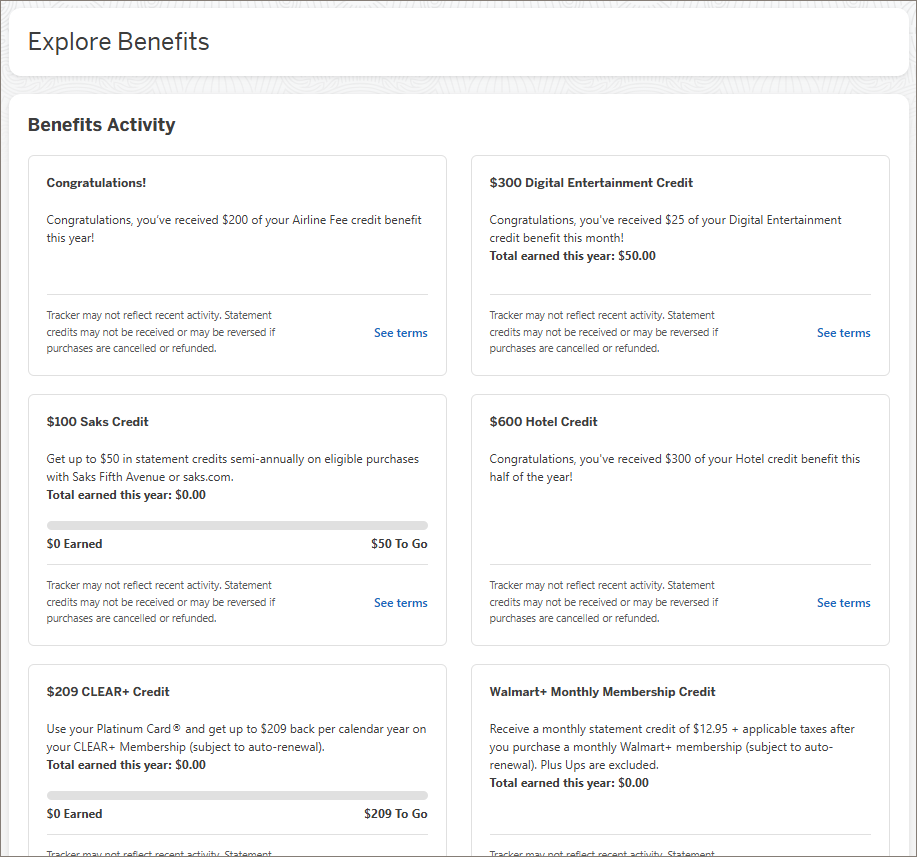Select the $300 Digital Entertainment Credit title

pos(591,183)
